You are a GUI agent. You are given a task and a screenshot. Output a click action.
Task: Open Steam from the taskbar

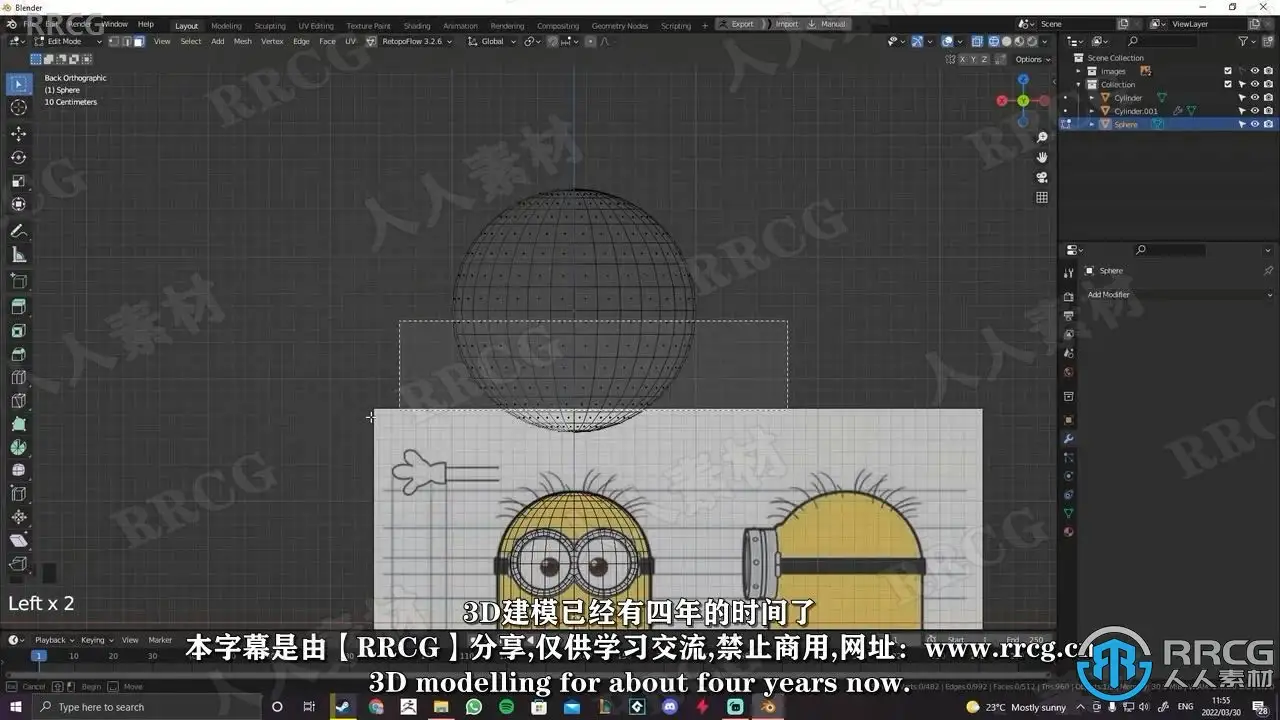(343, 707)
